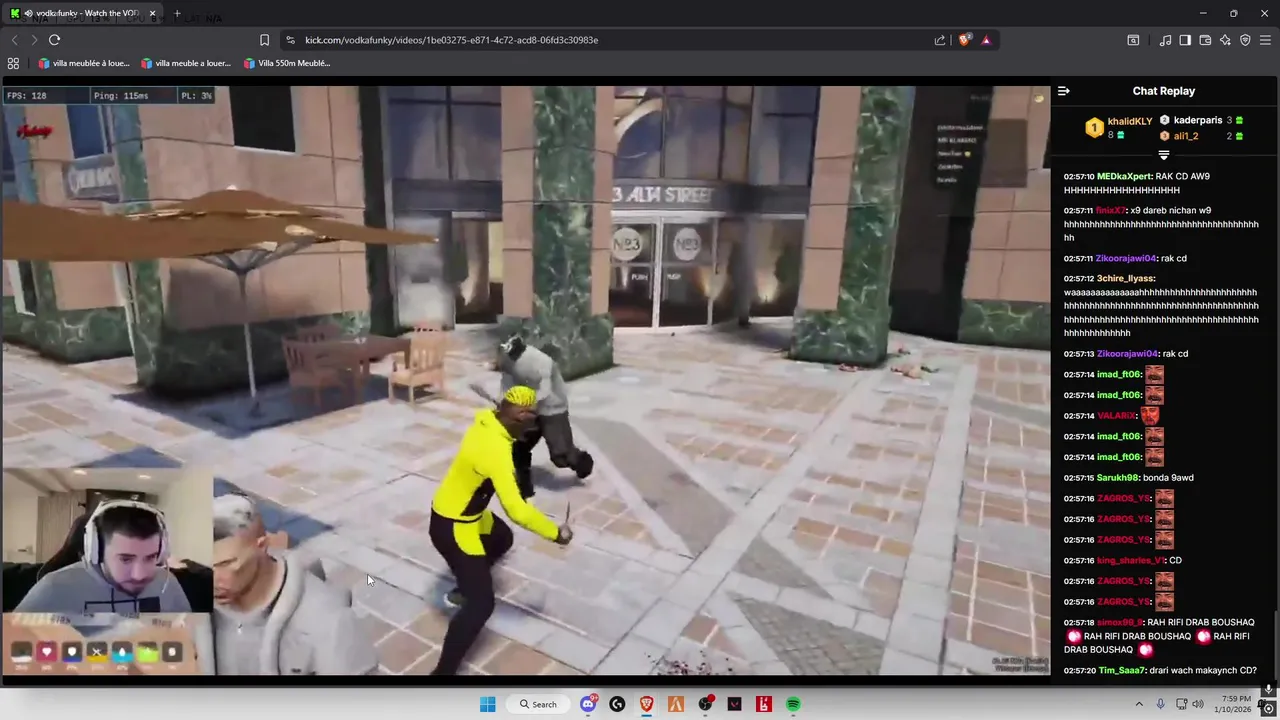Collapse the Chat Replay panel

pos(1063,91)
